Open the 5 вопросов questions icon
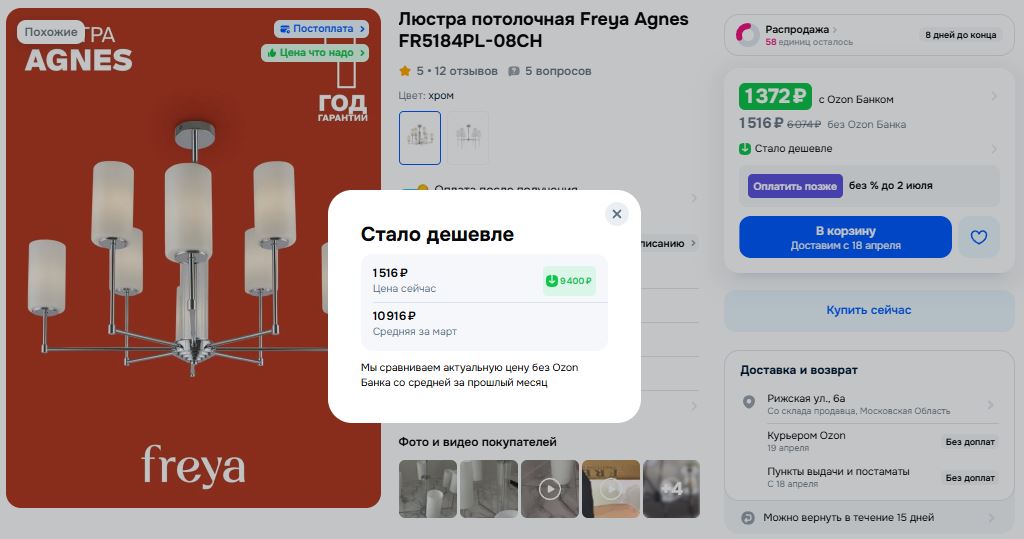Image resolution: width=1024 pixels, height=539 pixels. pyautogui.click(x=514, y=71)
